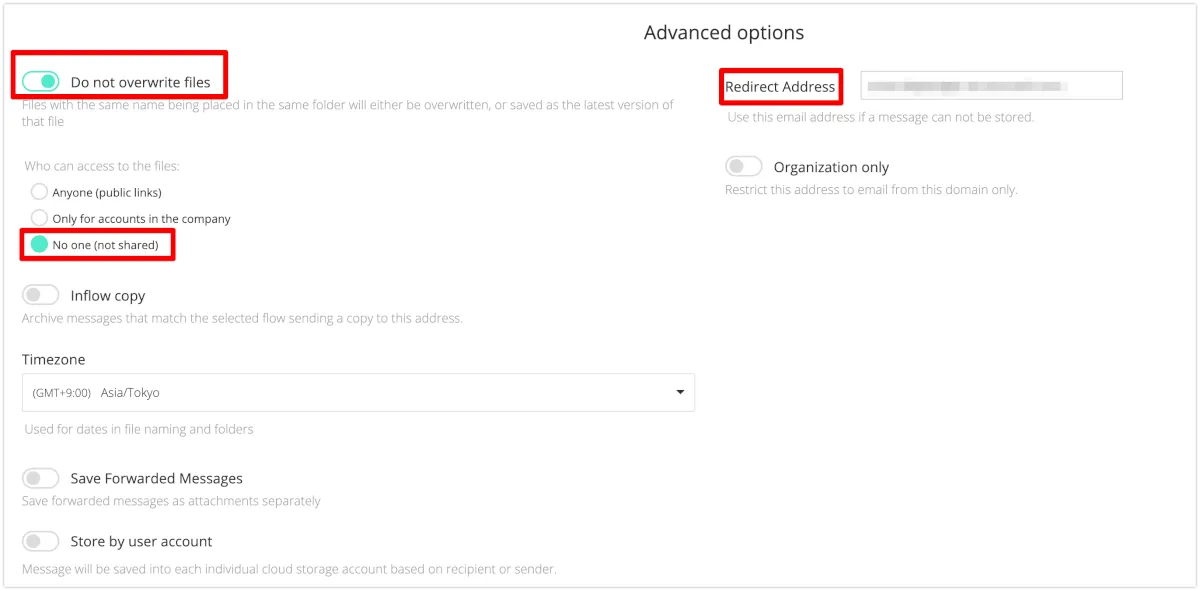This screenshot has width=1200, height=591.
Task: Open the Asia/Tokyo timezone combo box
Action: 357,393
